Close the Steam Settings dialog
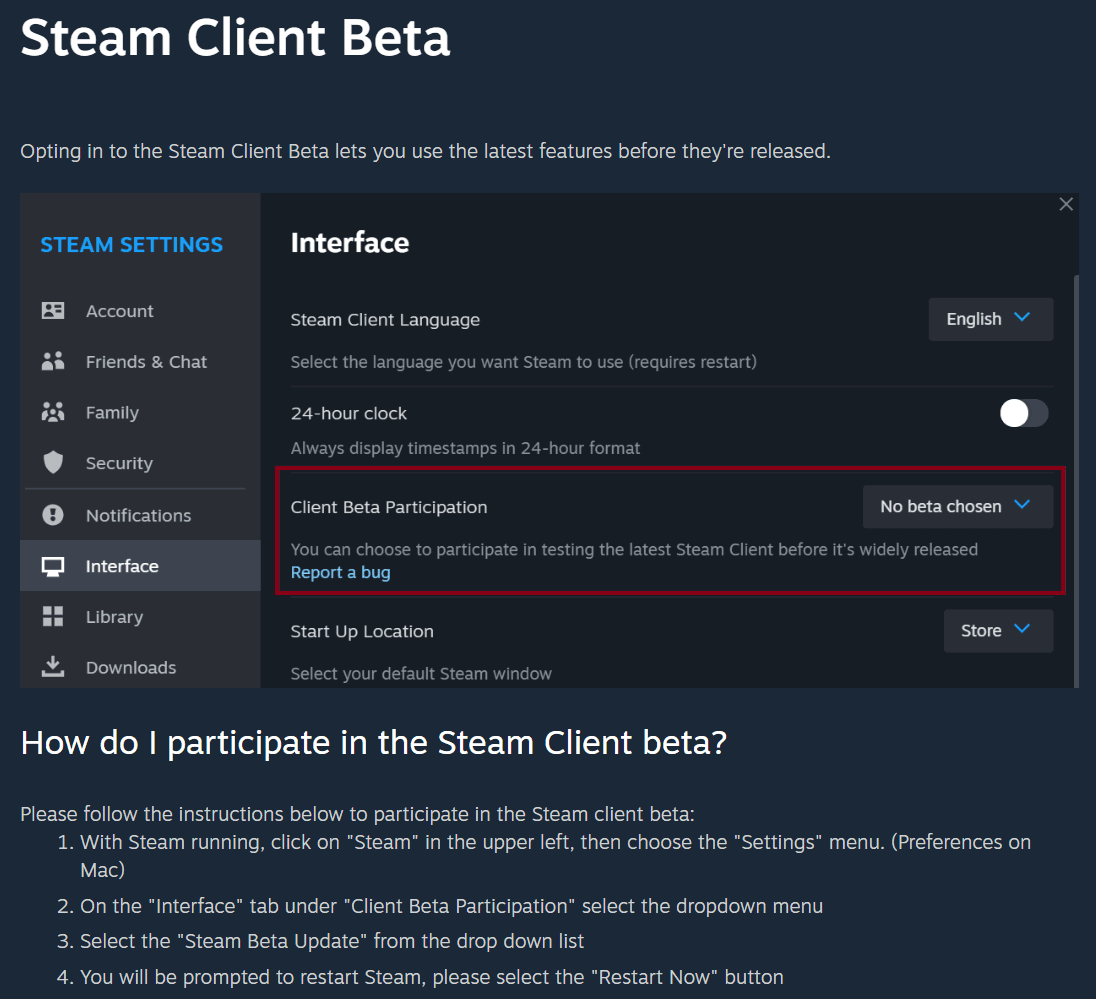The image size is (1096, 999). tap(1065, 203)
